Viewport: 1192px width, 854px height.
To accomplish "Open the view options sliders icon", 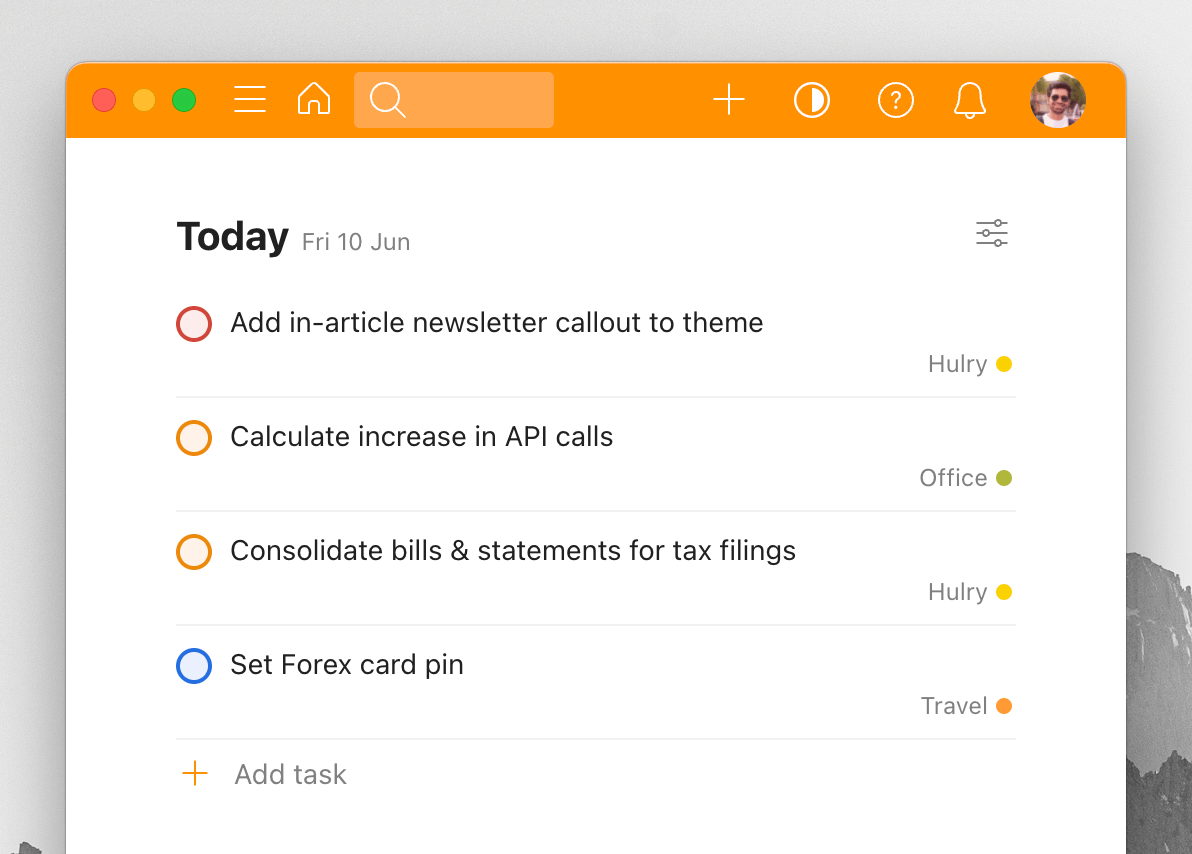I will point(991,233).
